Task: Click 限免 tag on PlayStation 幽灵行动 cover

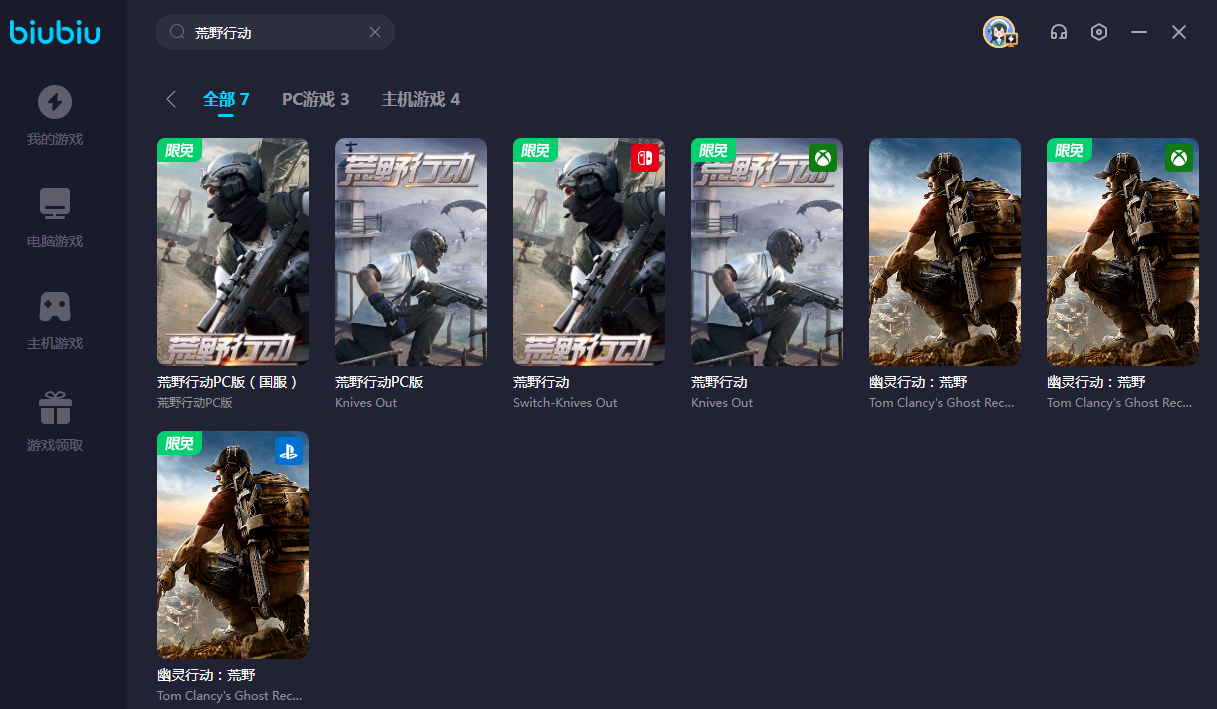Action: [x=180, y=443]
